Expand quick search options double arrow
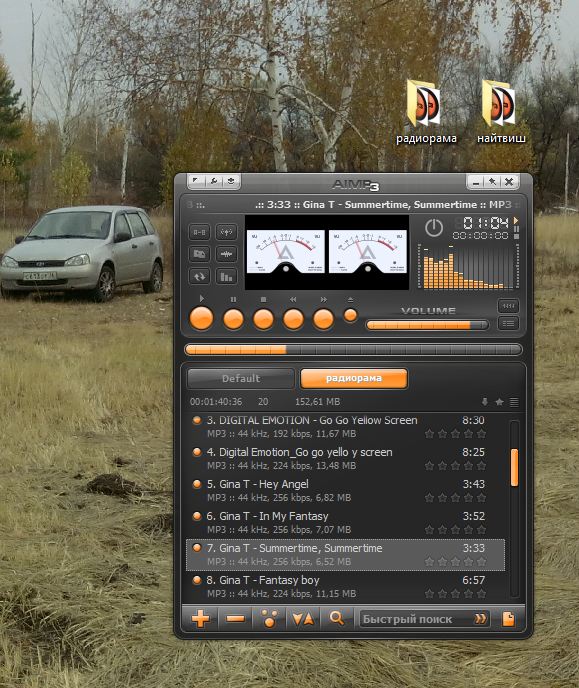This screenshot has width=579, height=688. pyautogui.click(x=481, y=619)
